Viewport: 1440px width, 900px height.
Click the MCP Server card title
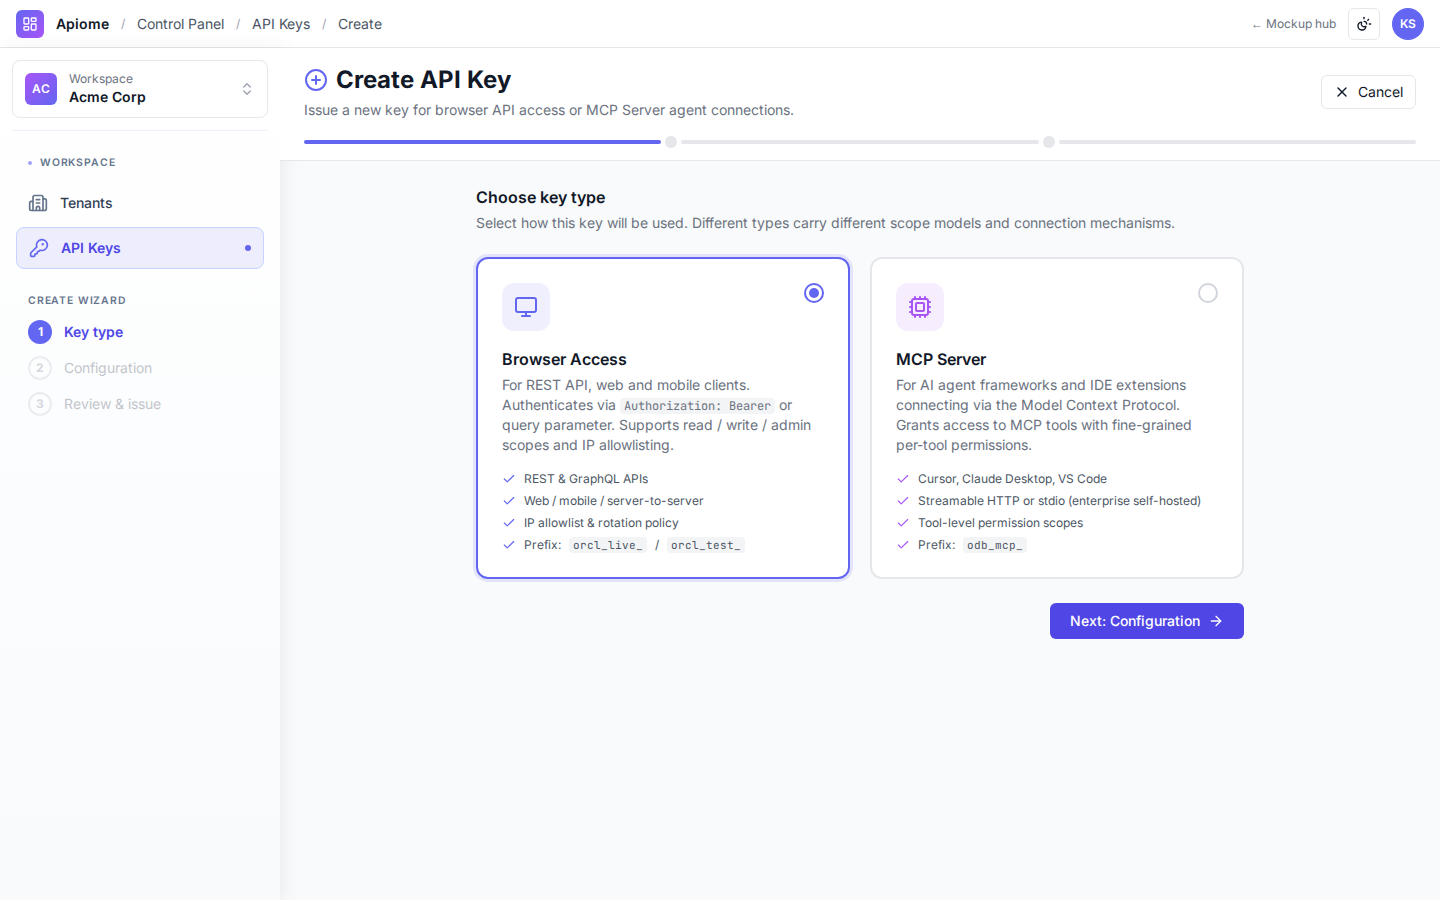pyautogui.click(x=941, y=359)
